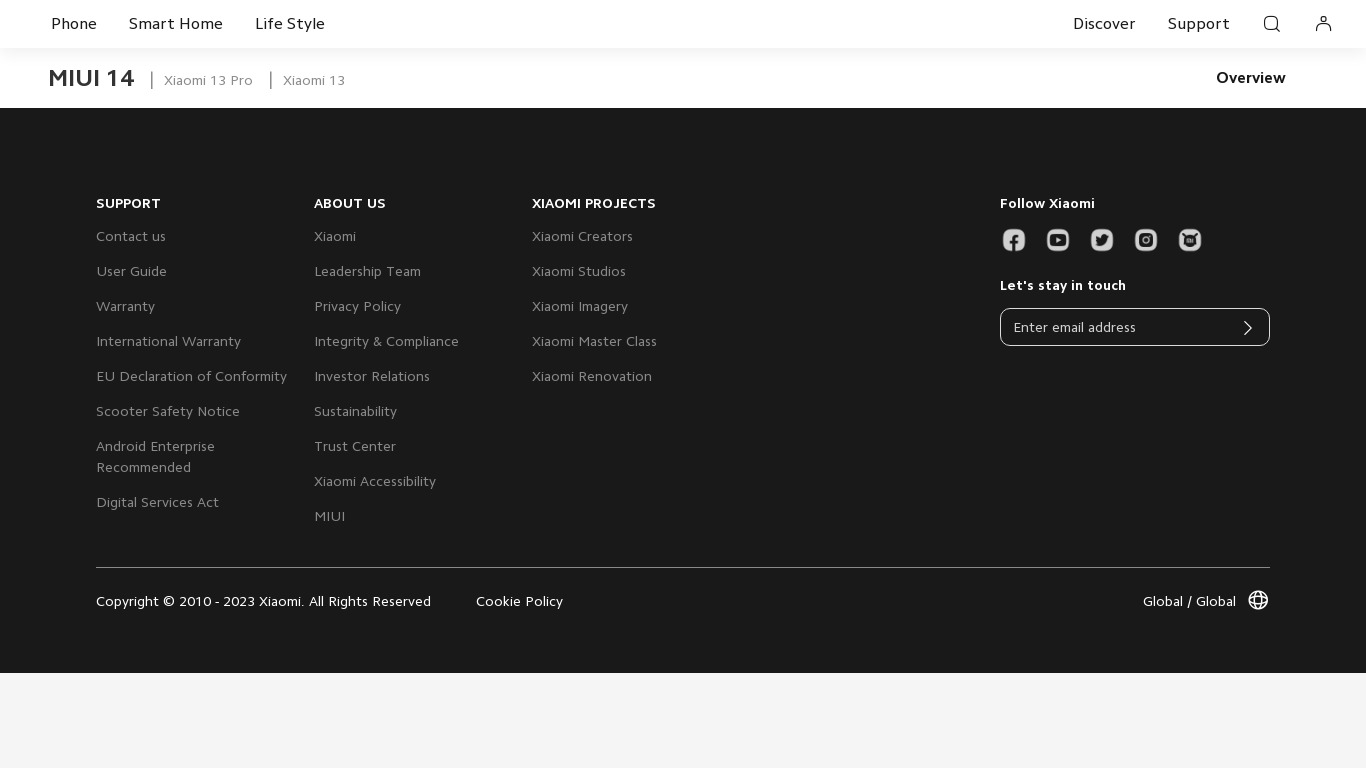Go to Xiaomi 13 Pro page
1366x768 pixels.
208,80
